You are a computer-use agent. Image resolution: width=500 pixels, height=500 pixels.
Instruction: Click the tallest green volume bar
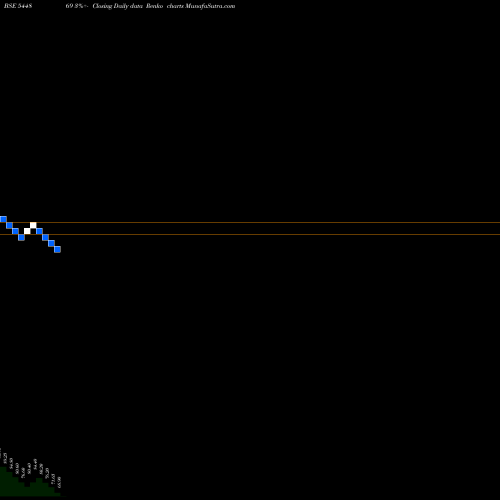(3, 482)
